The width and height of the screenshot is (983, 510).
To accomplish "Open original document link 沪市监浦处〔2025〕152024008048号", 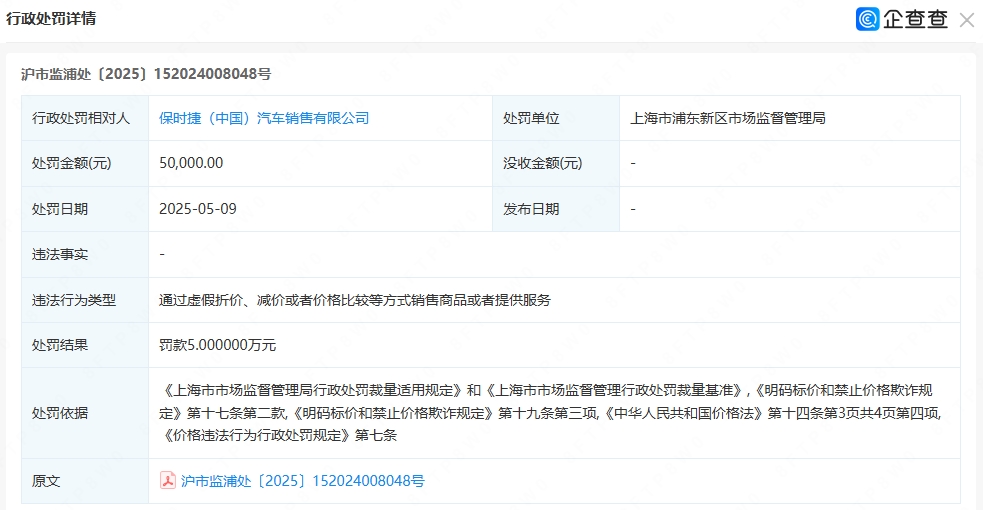I will coord(303,481).
